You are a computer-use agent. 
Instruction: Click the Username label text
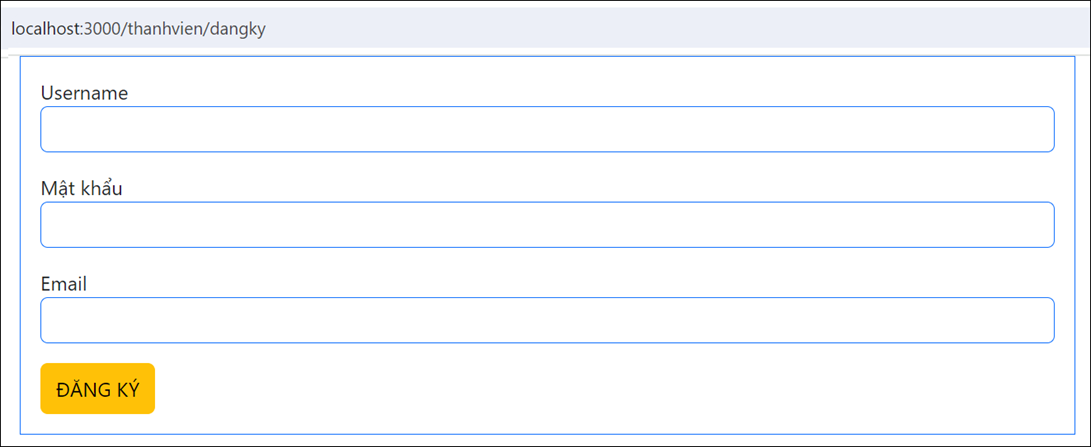(84, 93)
